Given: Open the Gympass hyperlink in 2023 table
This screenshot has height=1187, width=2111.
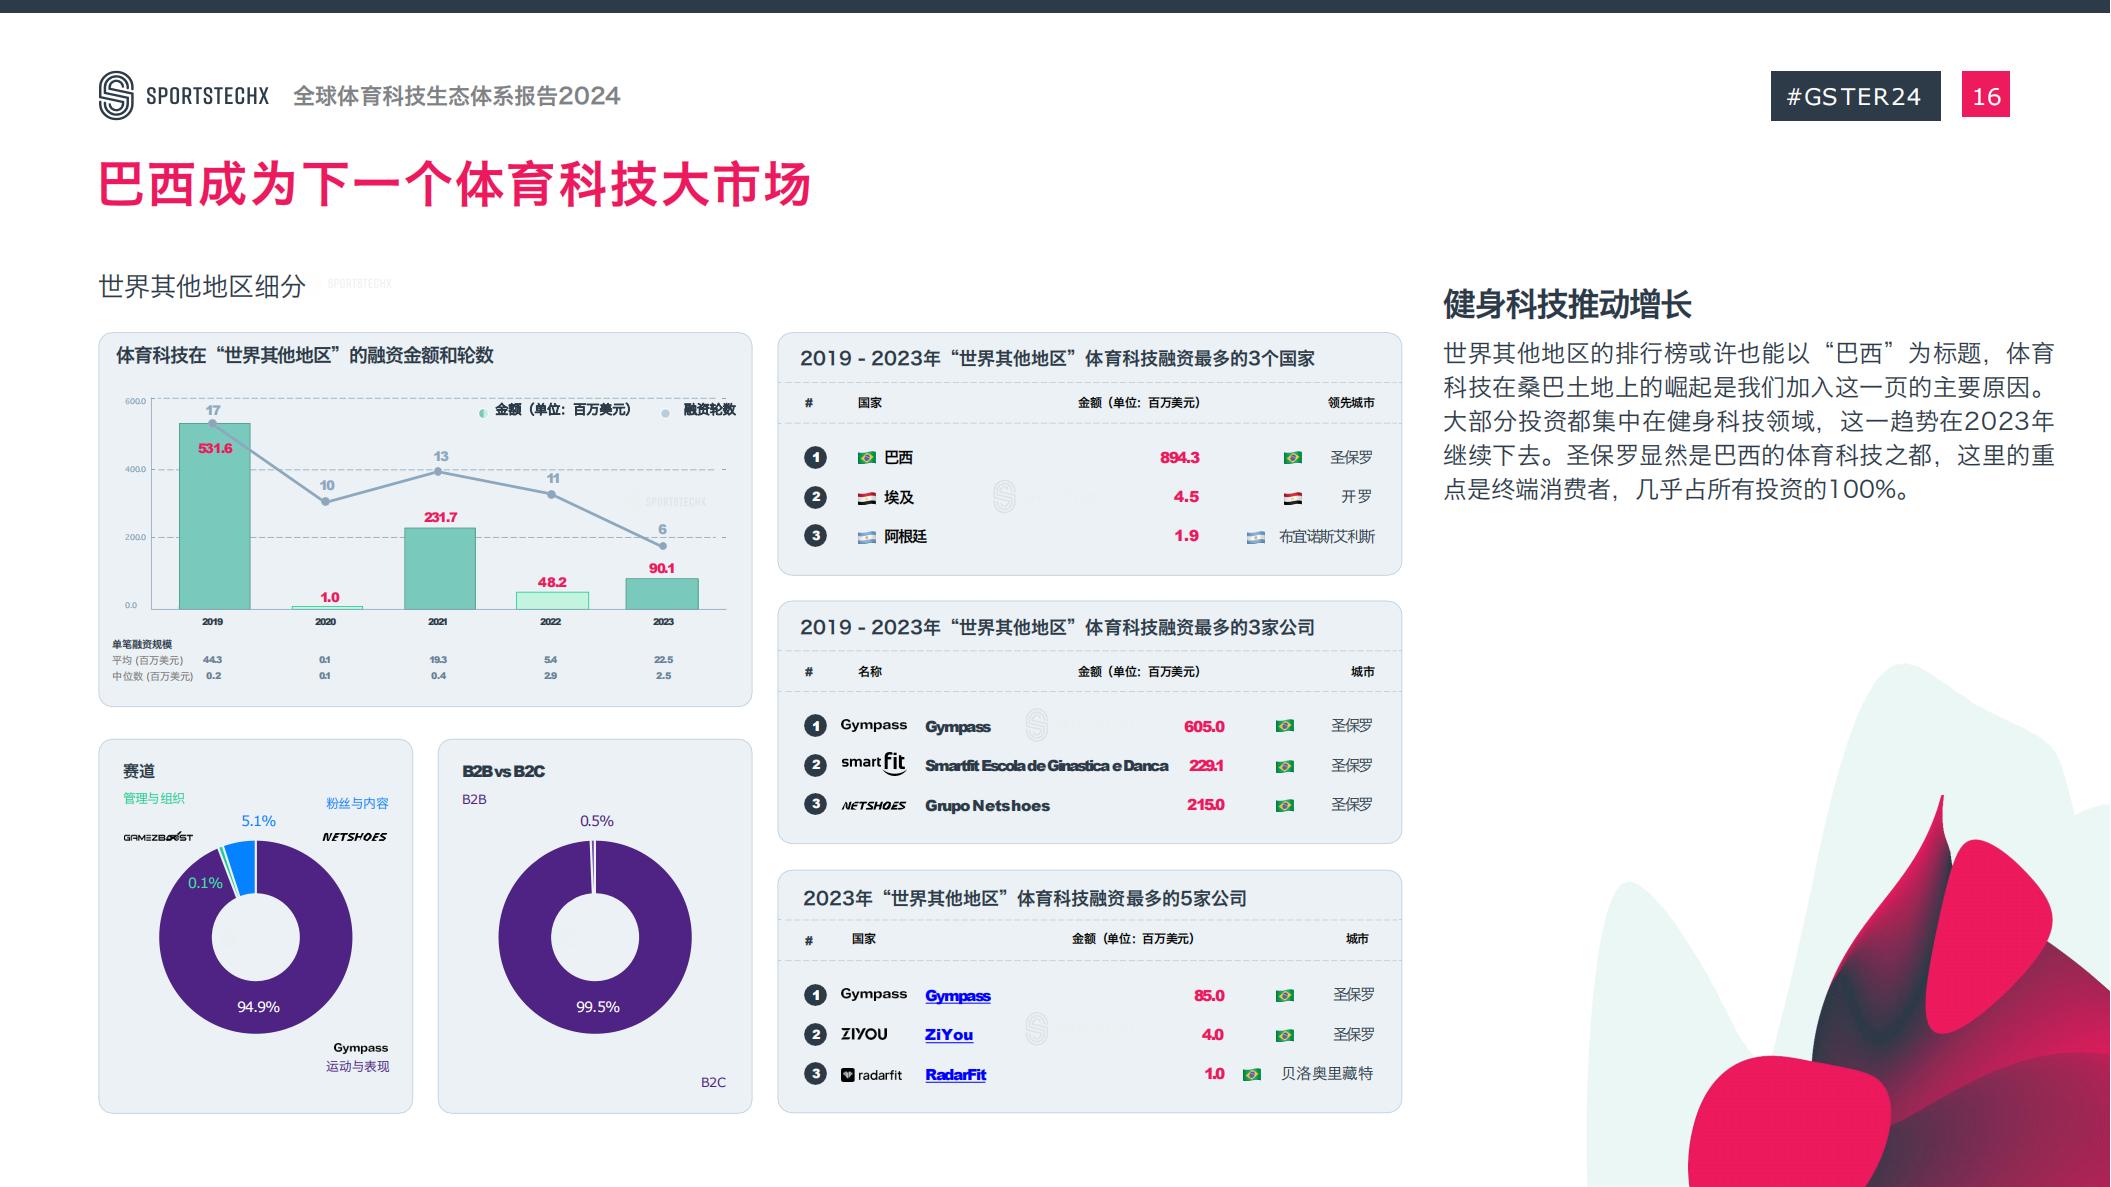Looking at the screenshot, I should pyautogui.click(x=958, y=996).
